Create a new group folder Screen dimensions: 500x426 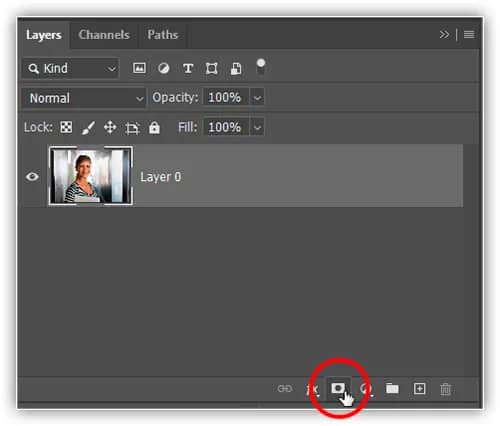(392, 388)
